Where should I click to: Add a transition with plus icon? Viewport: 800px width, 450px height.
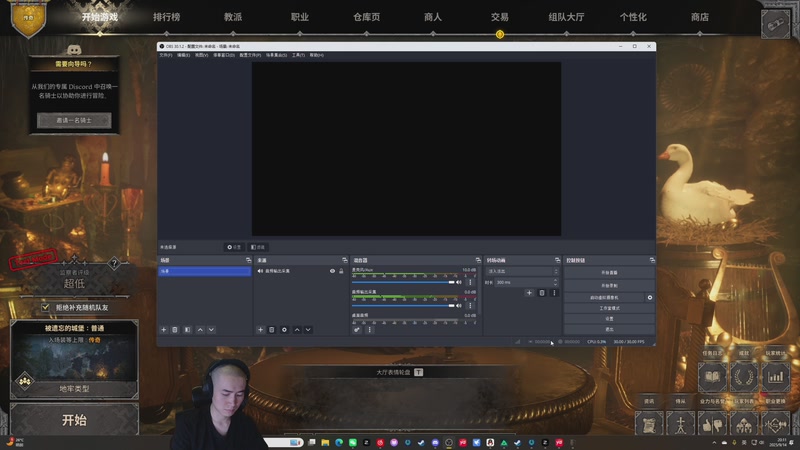(529, 293)
